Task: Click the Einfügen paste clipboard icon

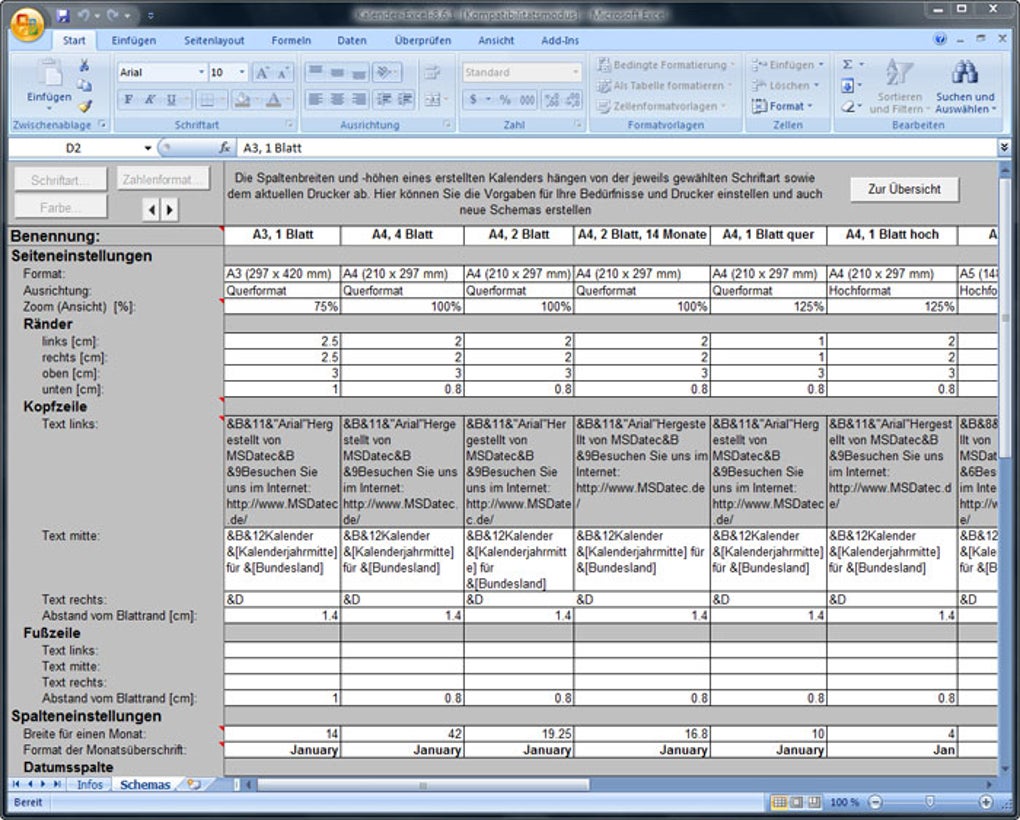Action: [x=49, y=73]
